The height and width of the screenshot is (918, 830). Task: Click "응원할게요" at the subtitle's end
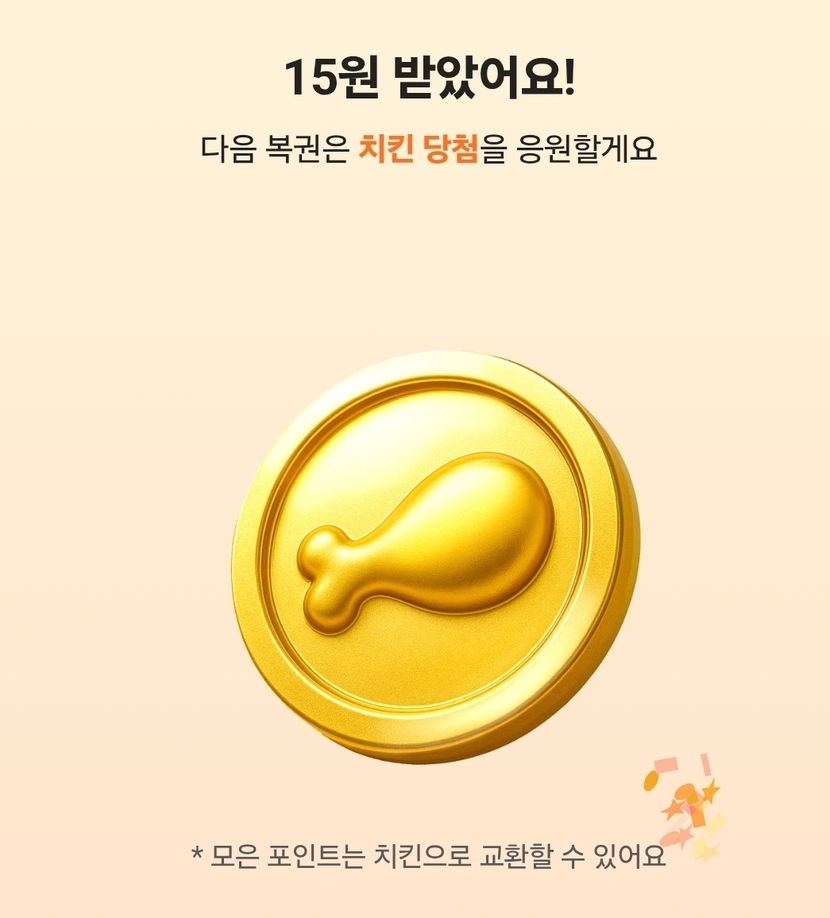pyautogui.click(x=587, y=148)
